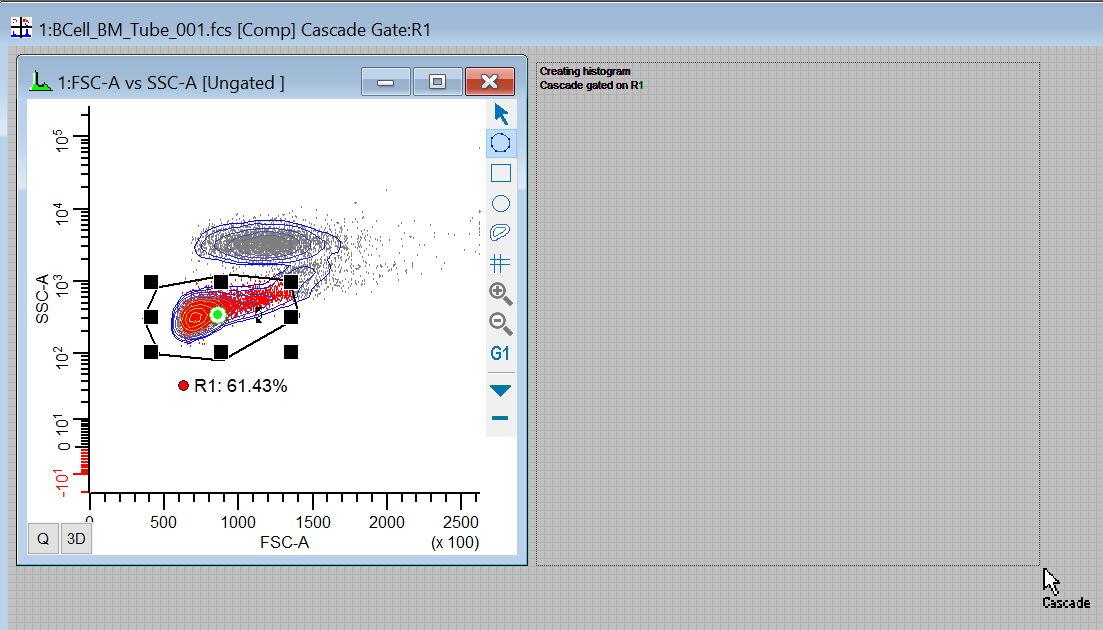1103x630 pixels.
Task: Select the arrow pointer tool
Action: click(x=501, y=114)
